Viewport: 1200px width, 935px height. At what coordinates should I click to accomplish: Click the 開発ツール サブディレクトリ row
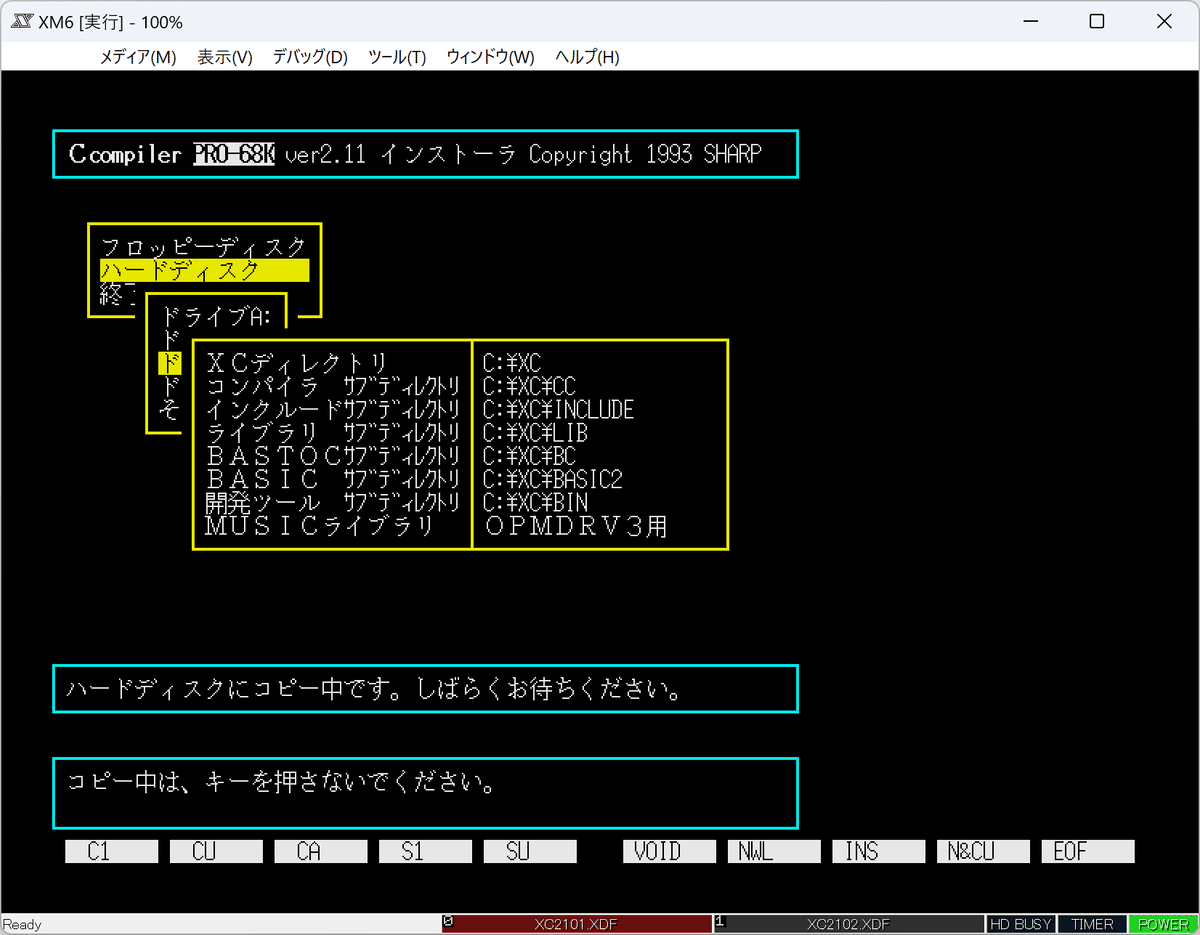(333, 503)
